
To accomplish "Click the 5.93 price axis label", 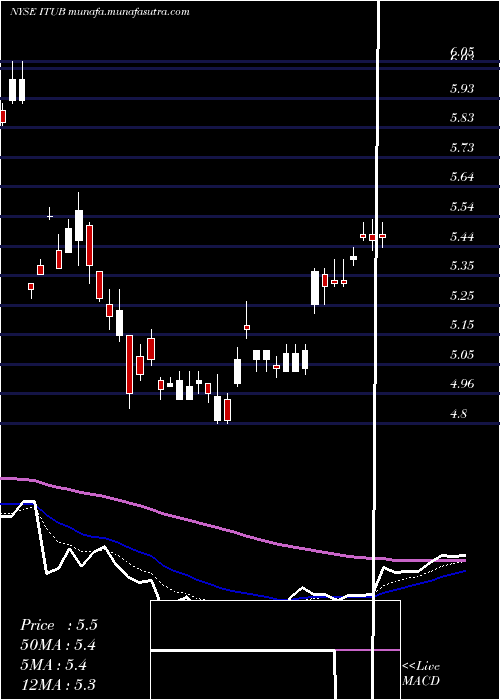I will point(462,88).
